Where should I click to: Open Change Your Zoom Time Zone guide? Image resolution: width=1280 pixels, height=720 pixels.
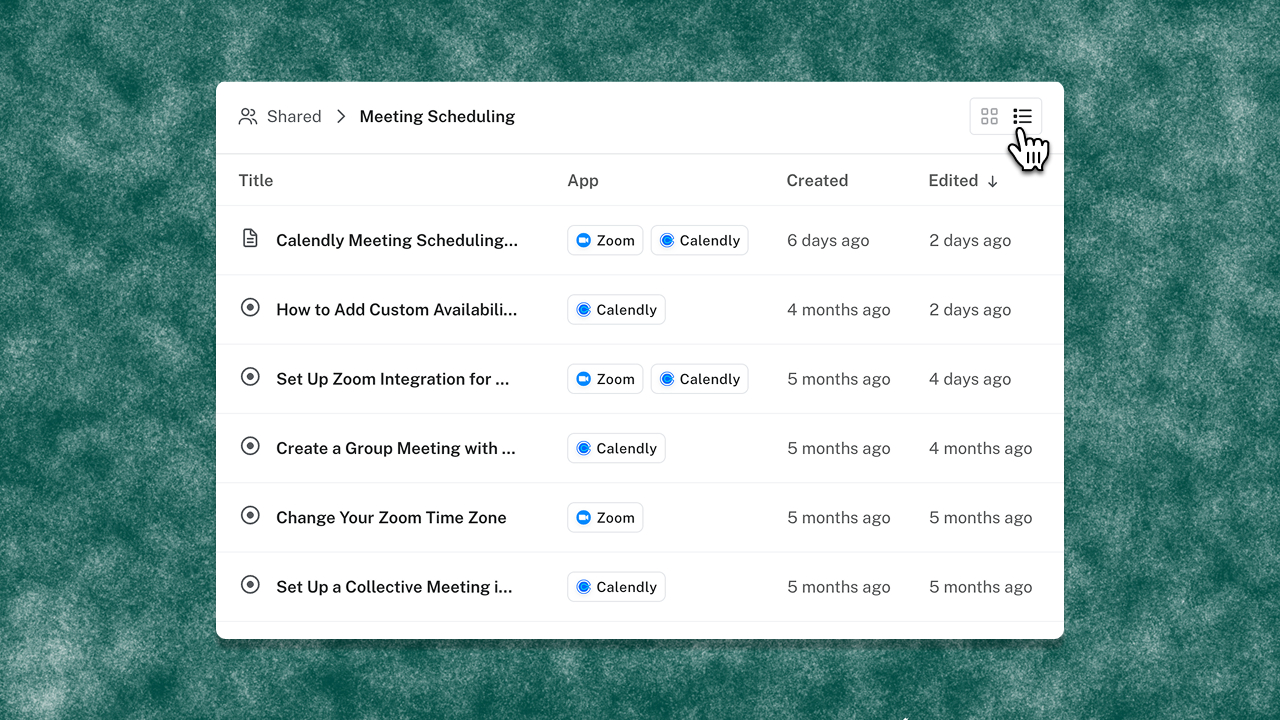coord(391,518)
